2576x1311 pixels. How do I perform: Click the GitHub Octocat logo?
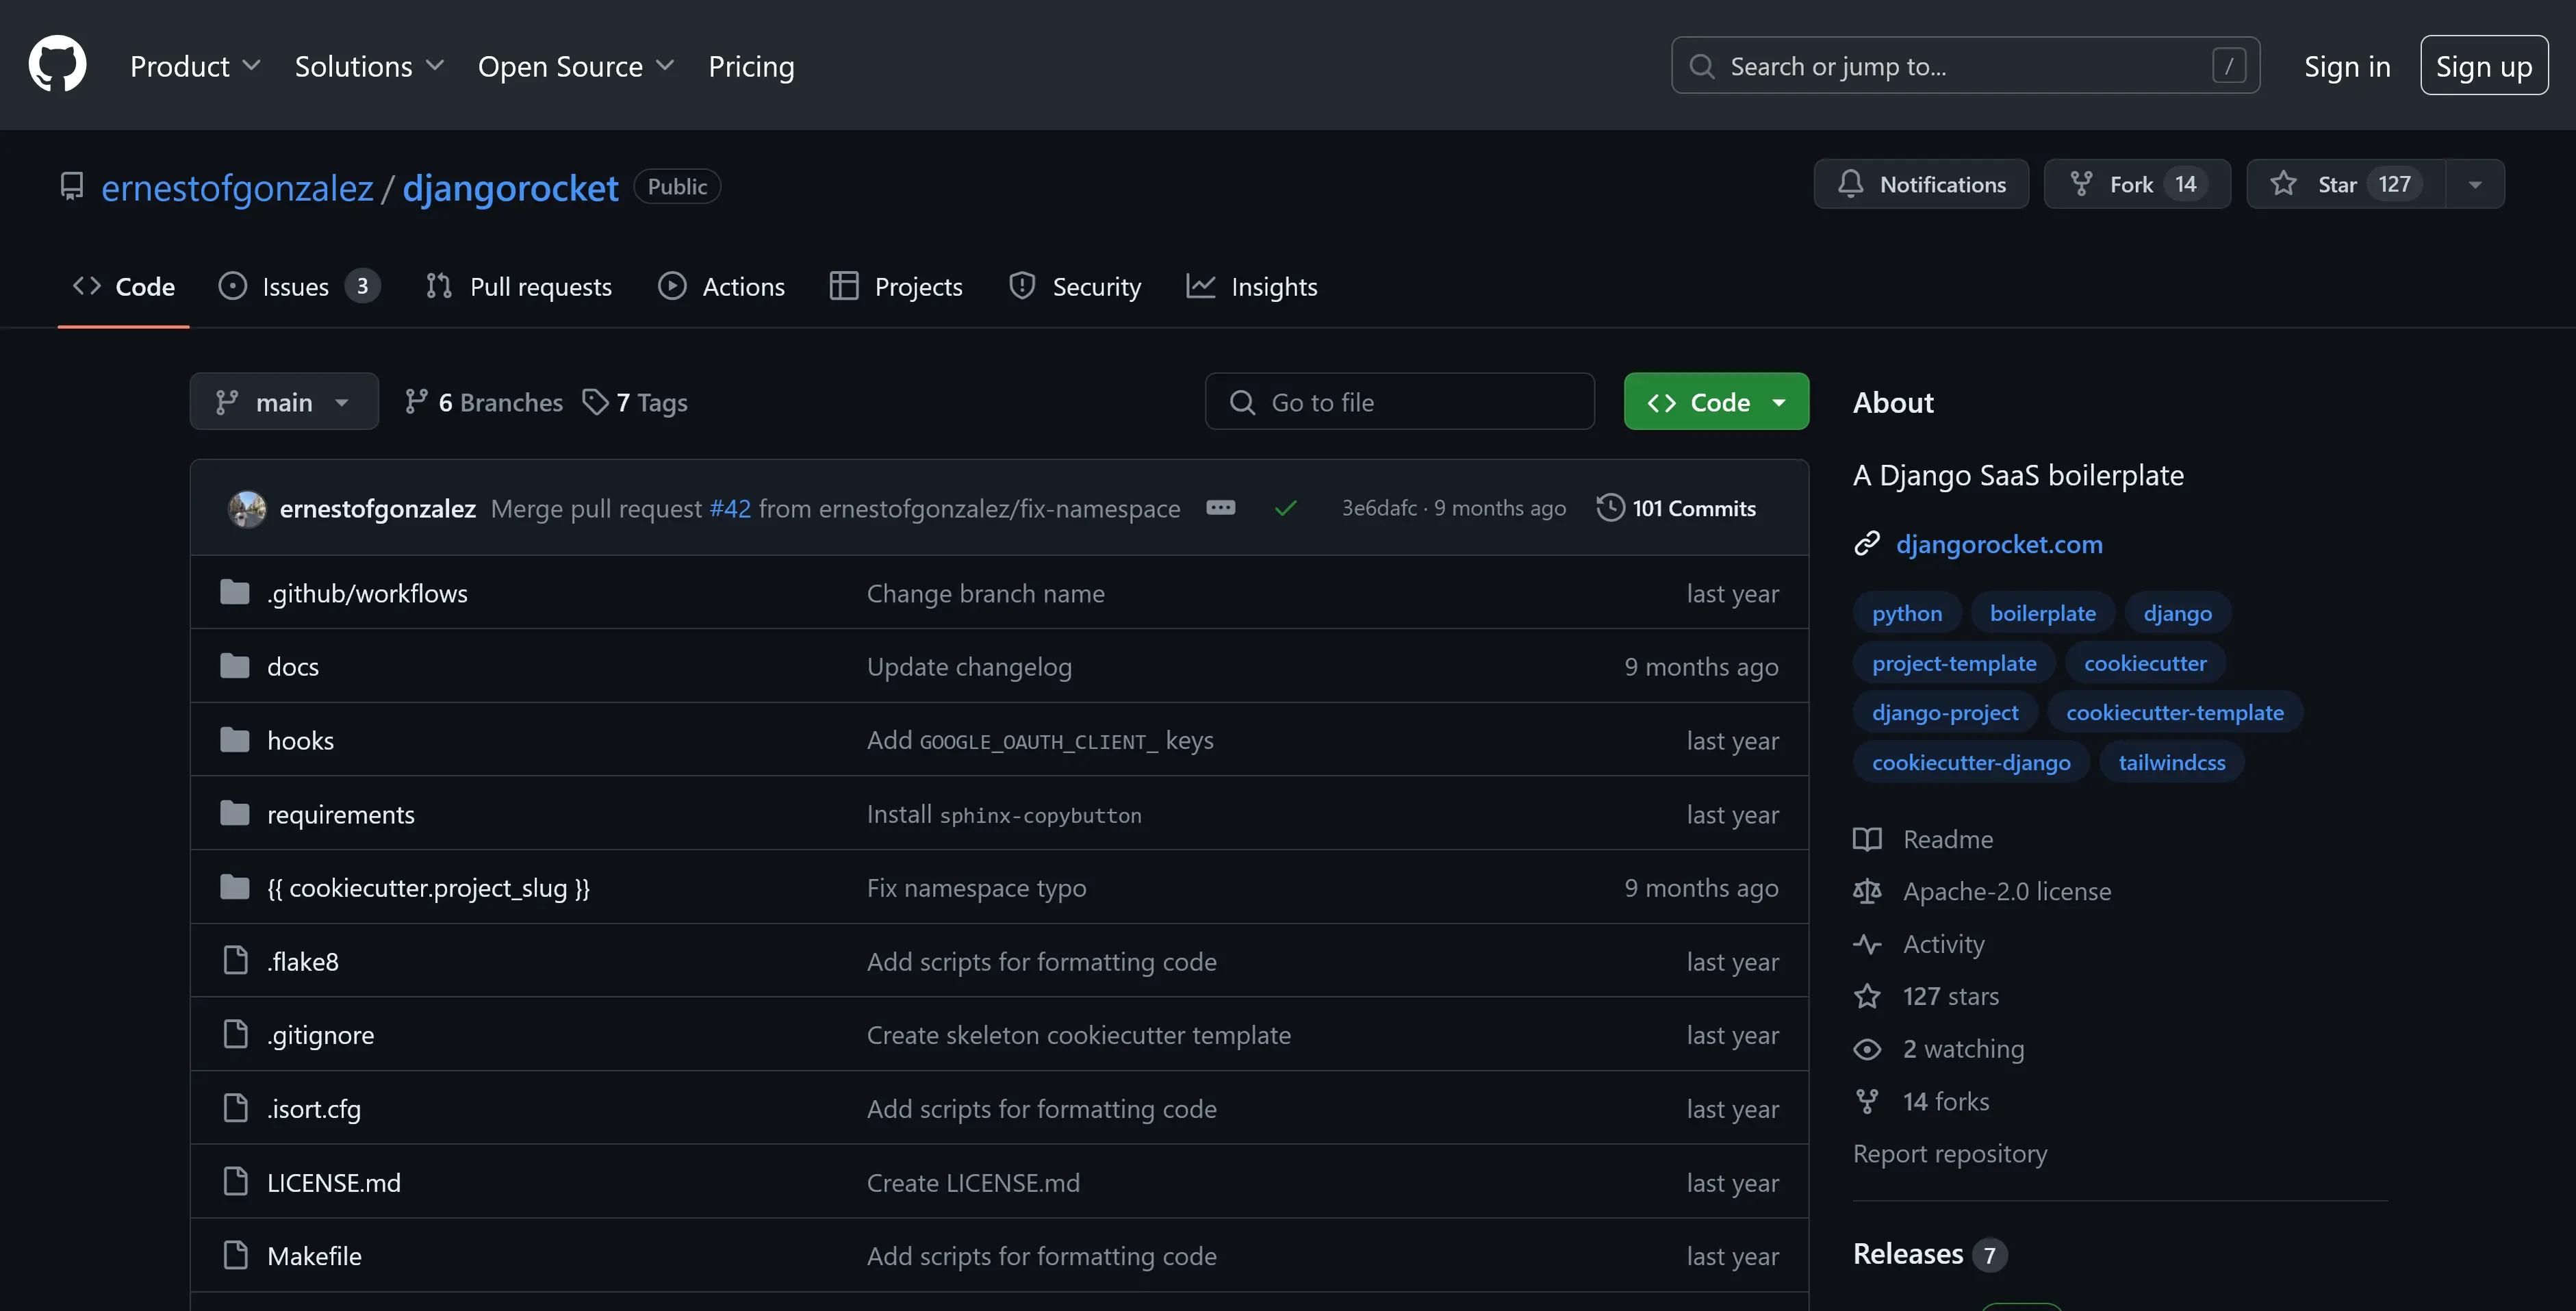coord(57,64)
